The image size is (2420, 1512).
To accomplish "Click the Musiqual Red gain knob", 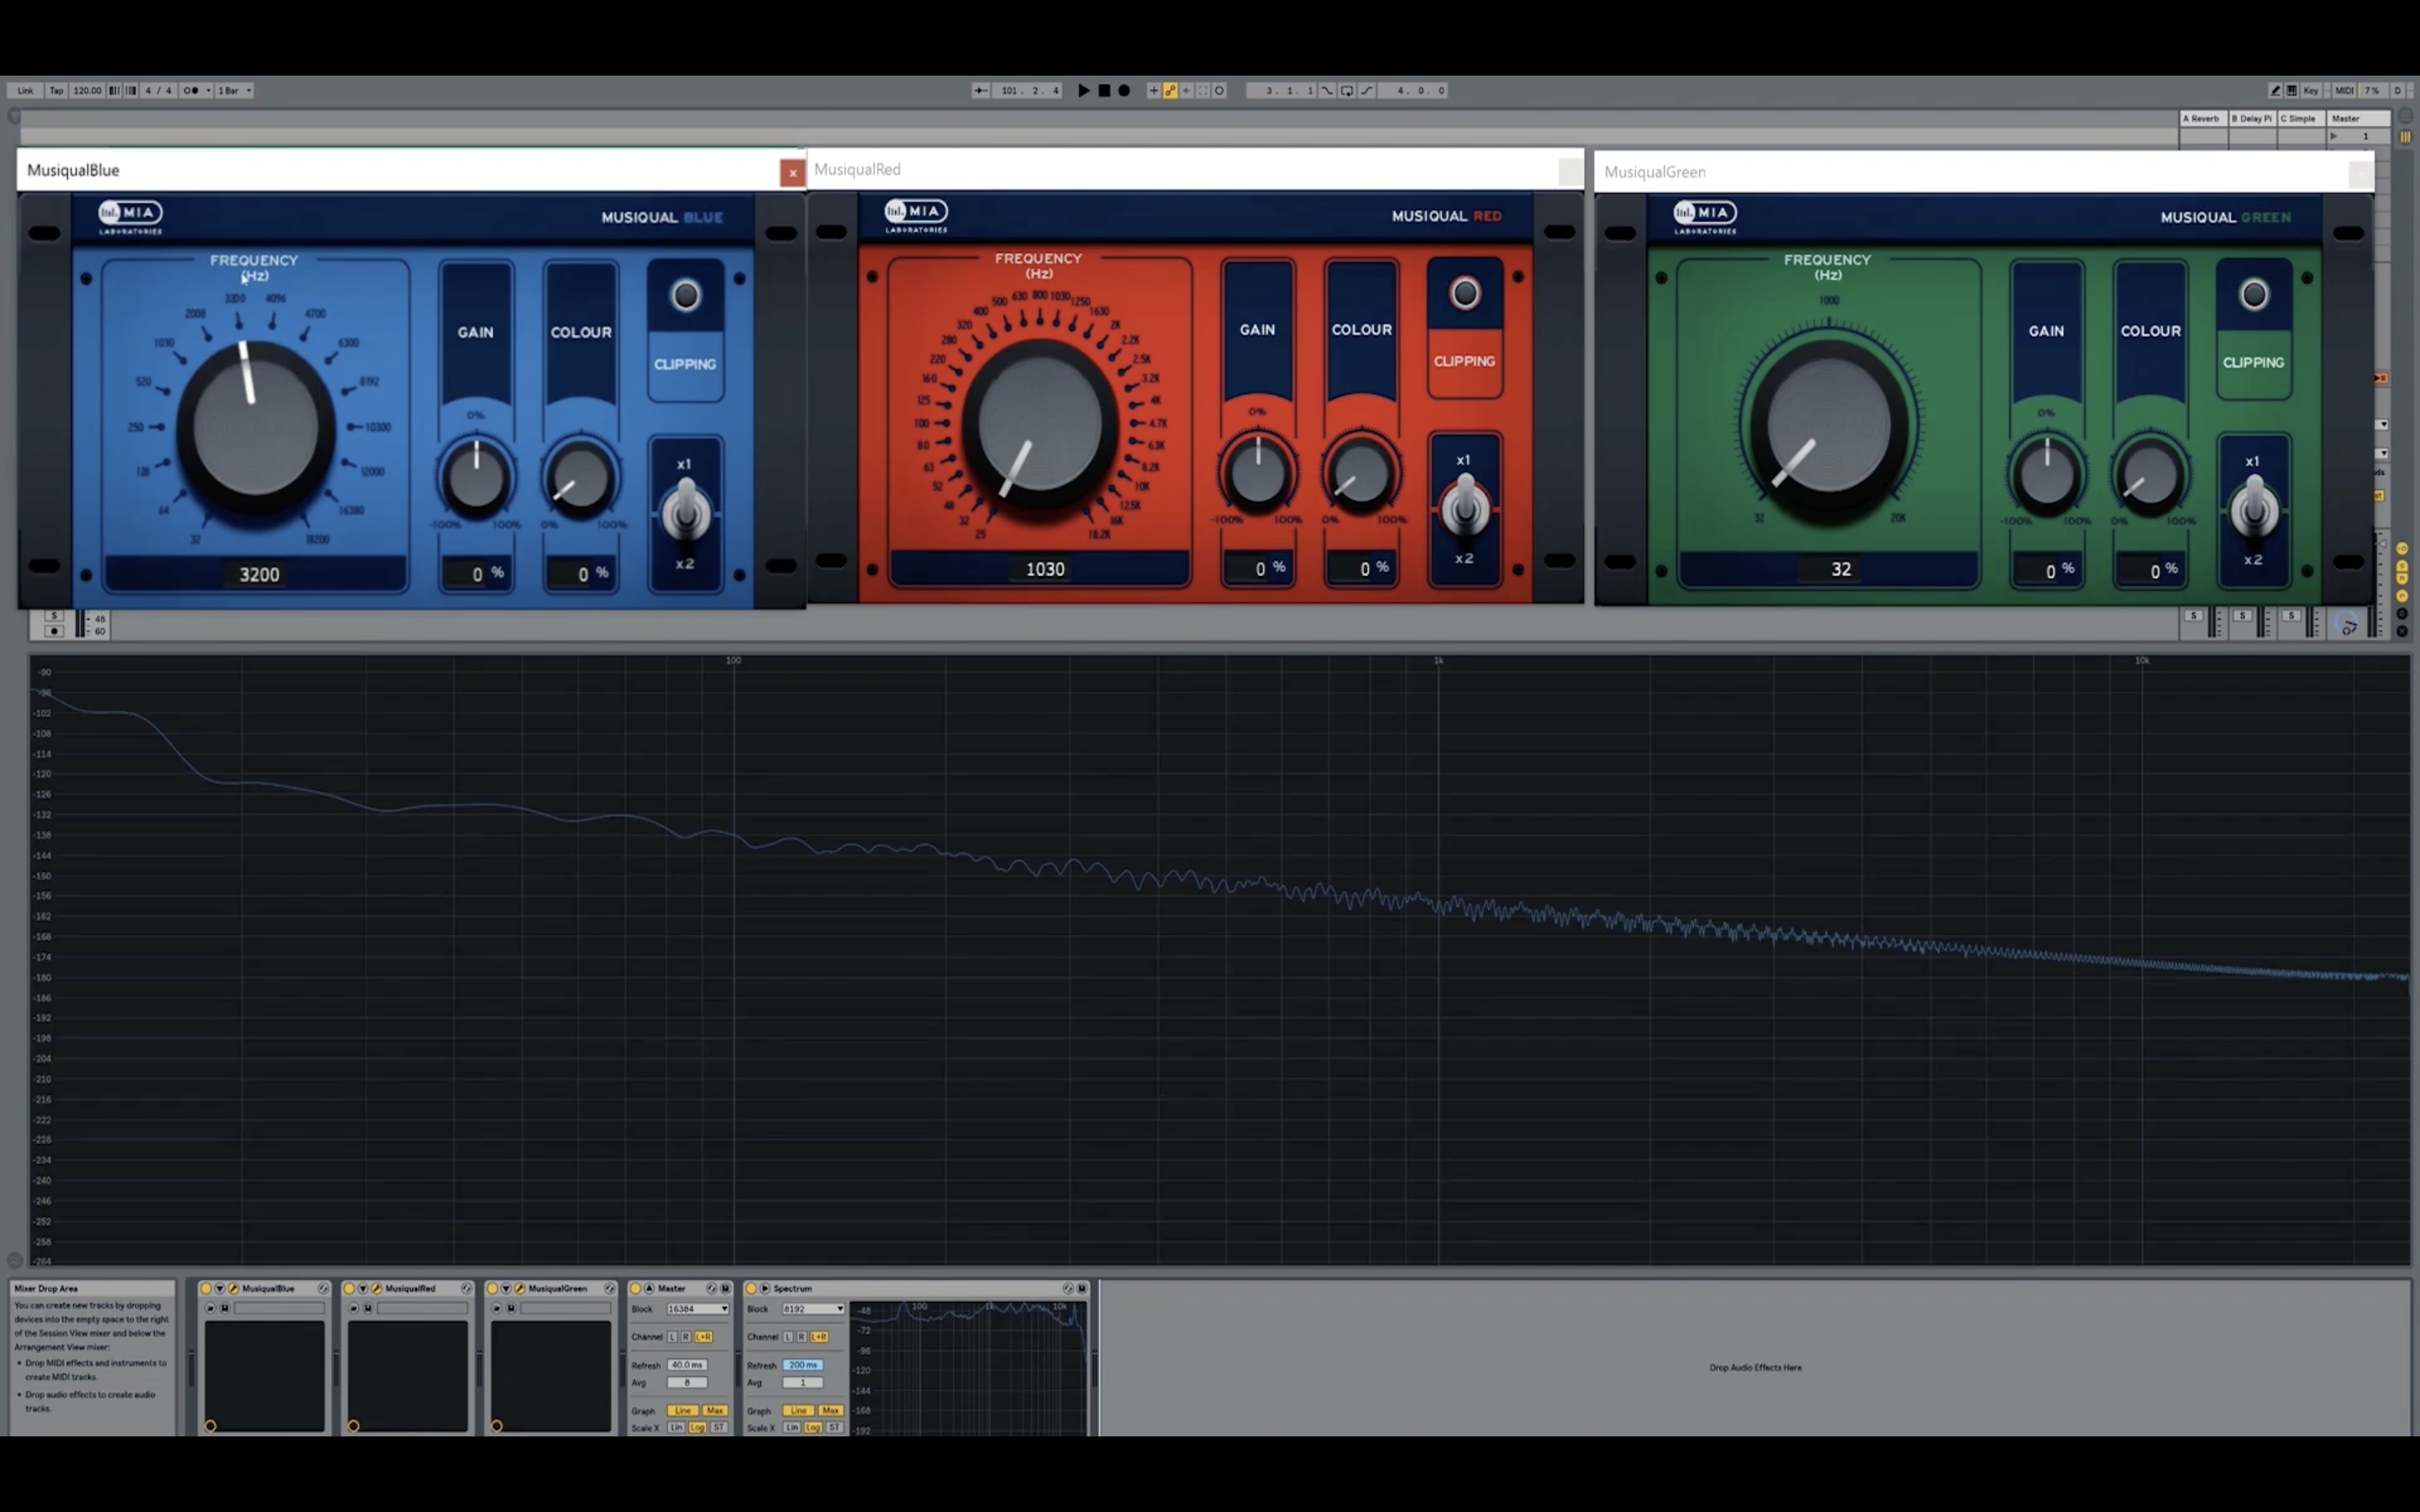I will [1257, 474].
